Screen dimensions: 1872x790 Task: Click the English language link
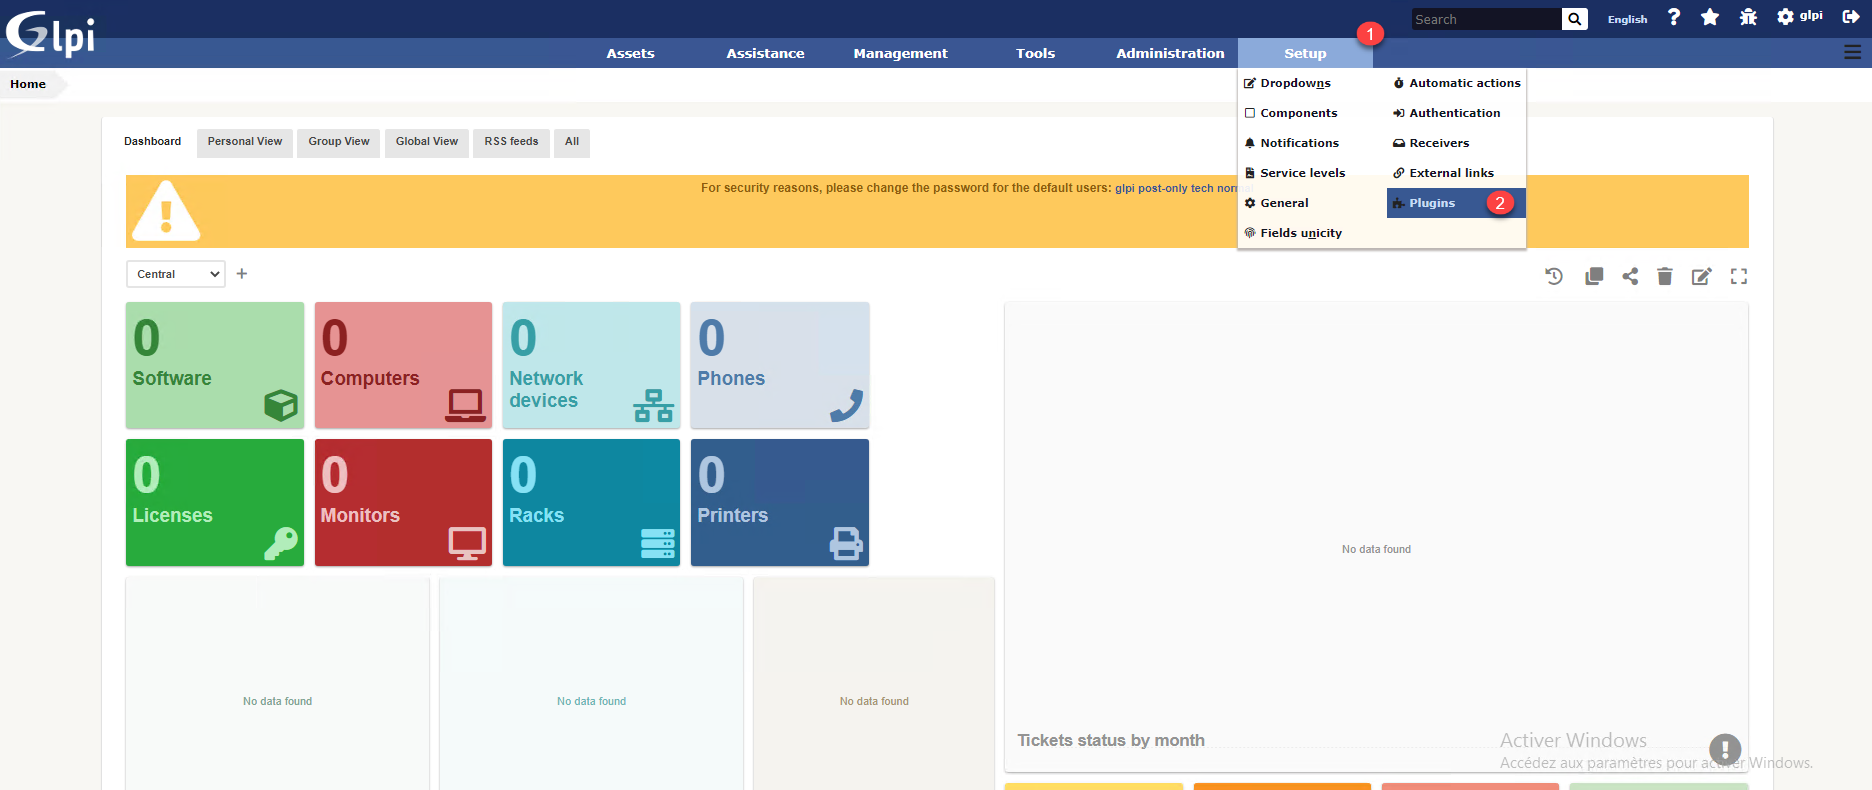click(x=1627, y=19)
